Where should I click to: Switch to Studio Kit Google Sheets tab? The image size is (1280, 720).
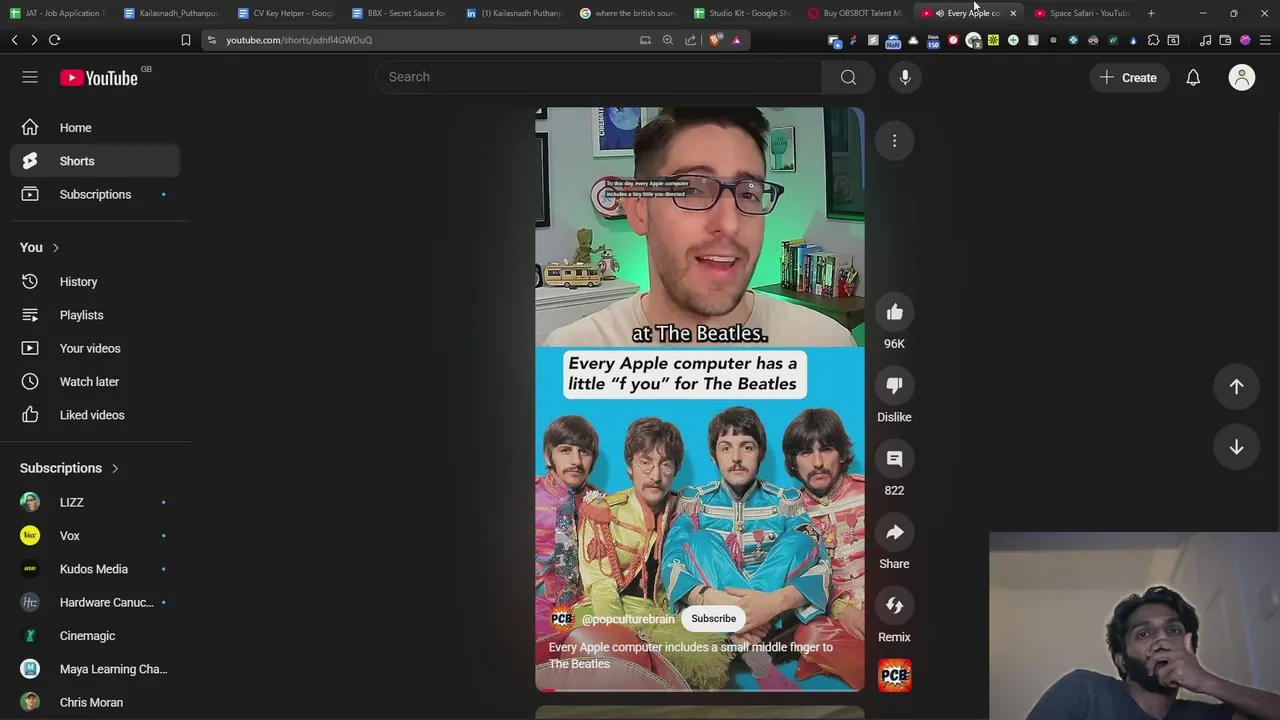(742, 13)
